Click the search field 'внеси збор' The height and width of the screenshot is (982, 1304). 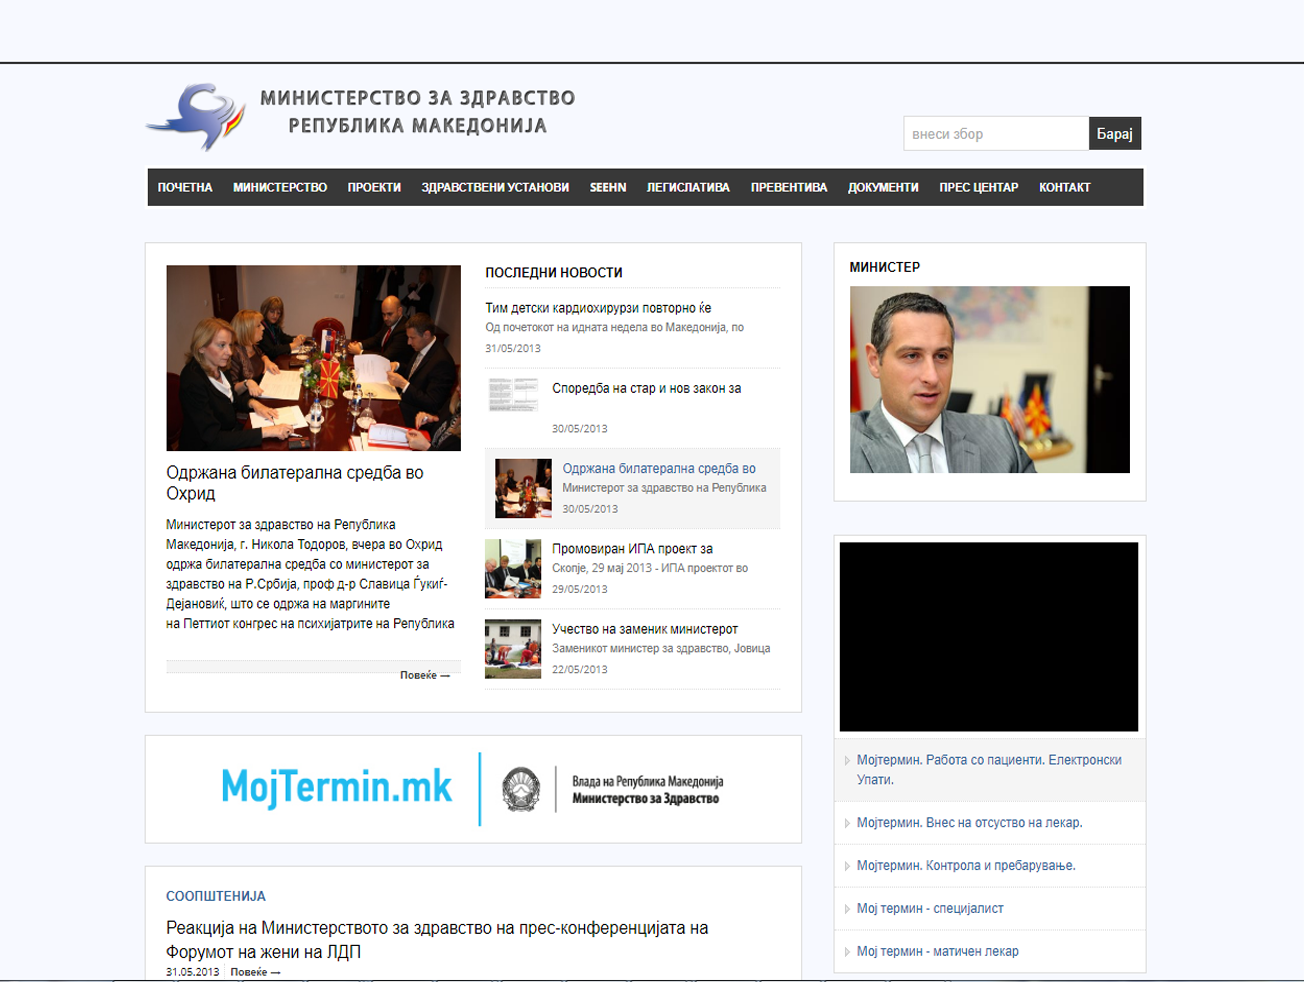click(995, 134)
